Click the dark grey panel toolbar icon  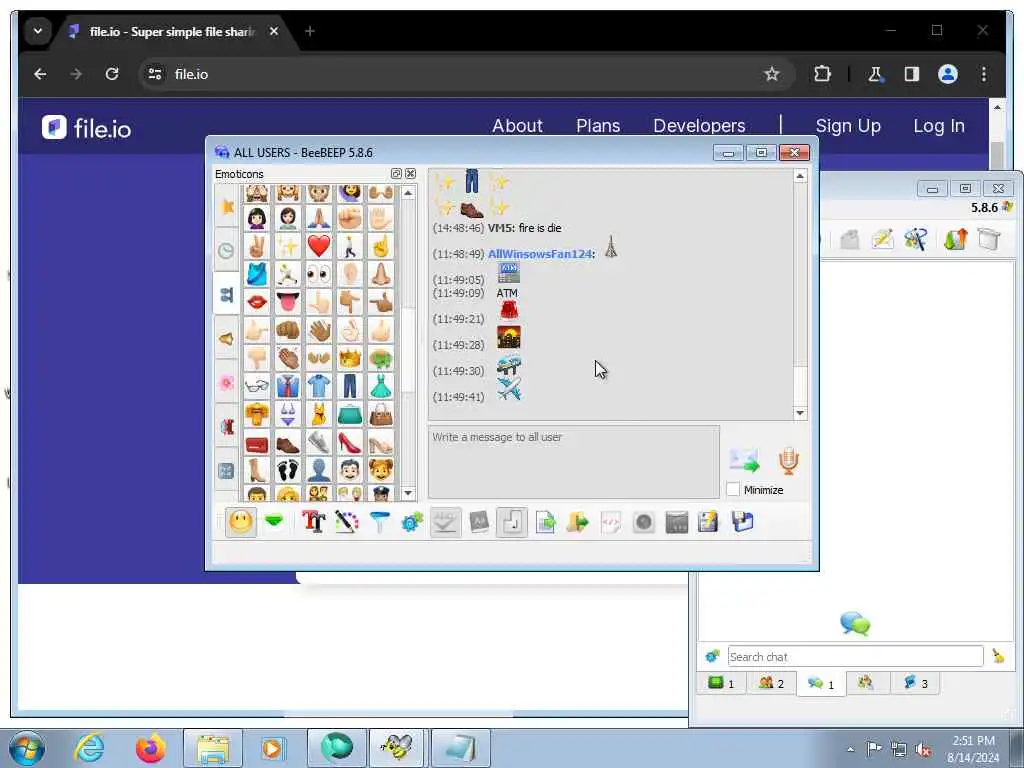[x=677, y=522]
